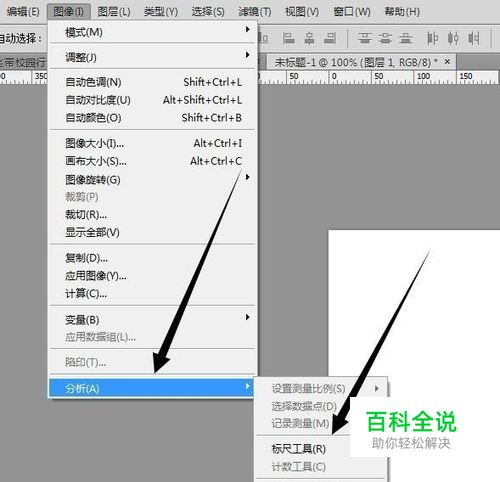Click the distribute vertical centers icon

point(385,38)
